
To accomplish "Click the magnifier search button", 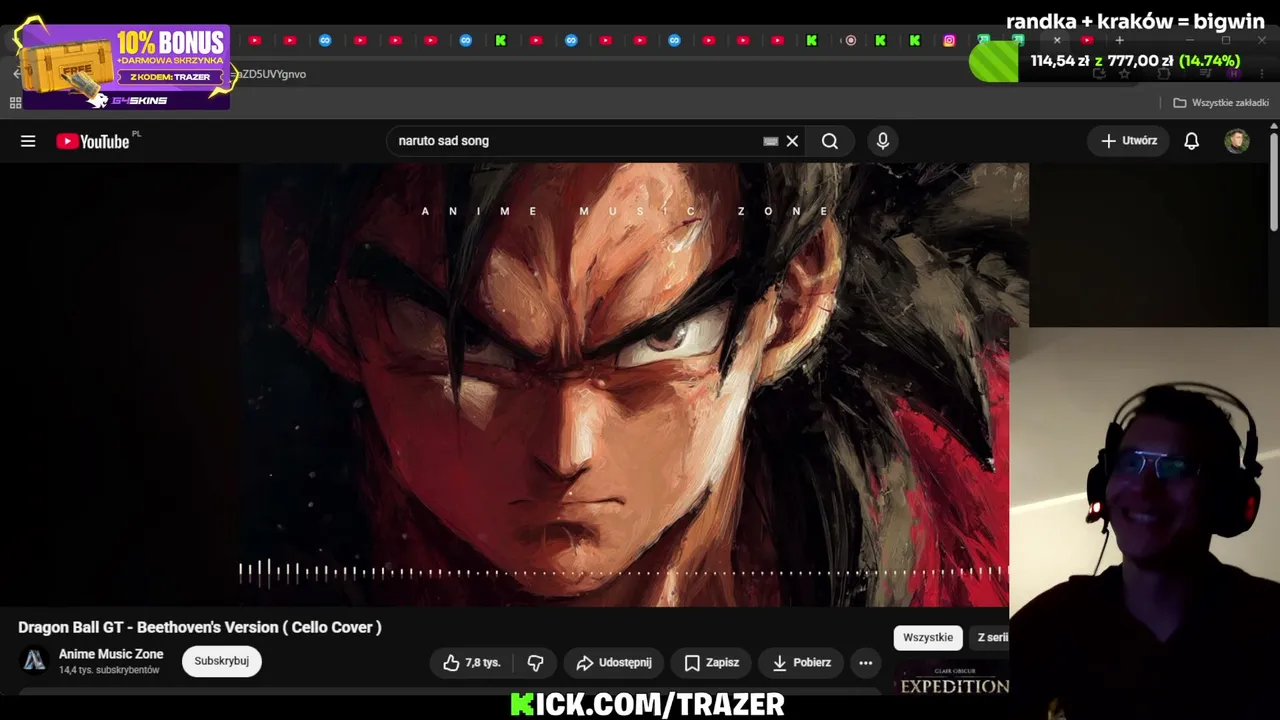I will coord(830,141).
